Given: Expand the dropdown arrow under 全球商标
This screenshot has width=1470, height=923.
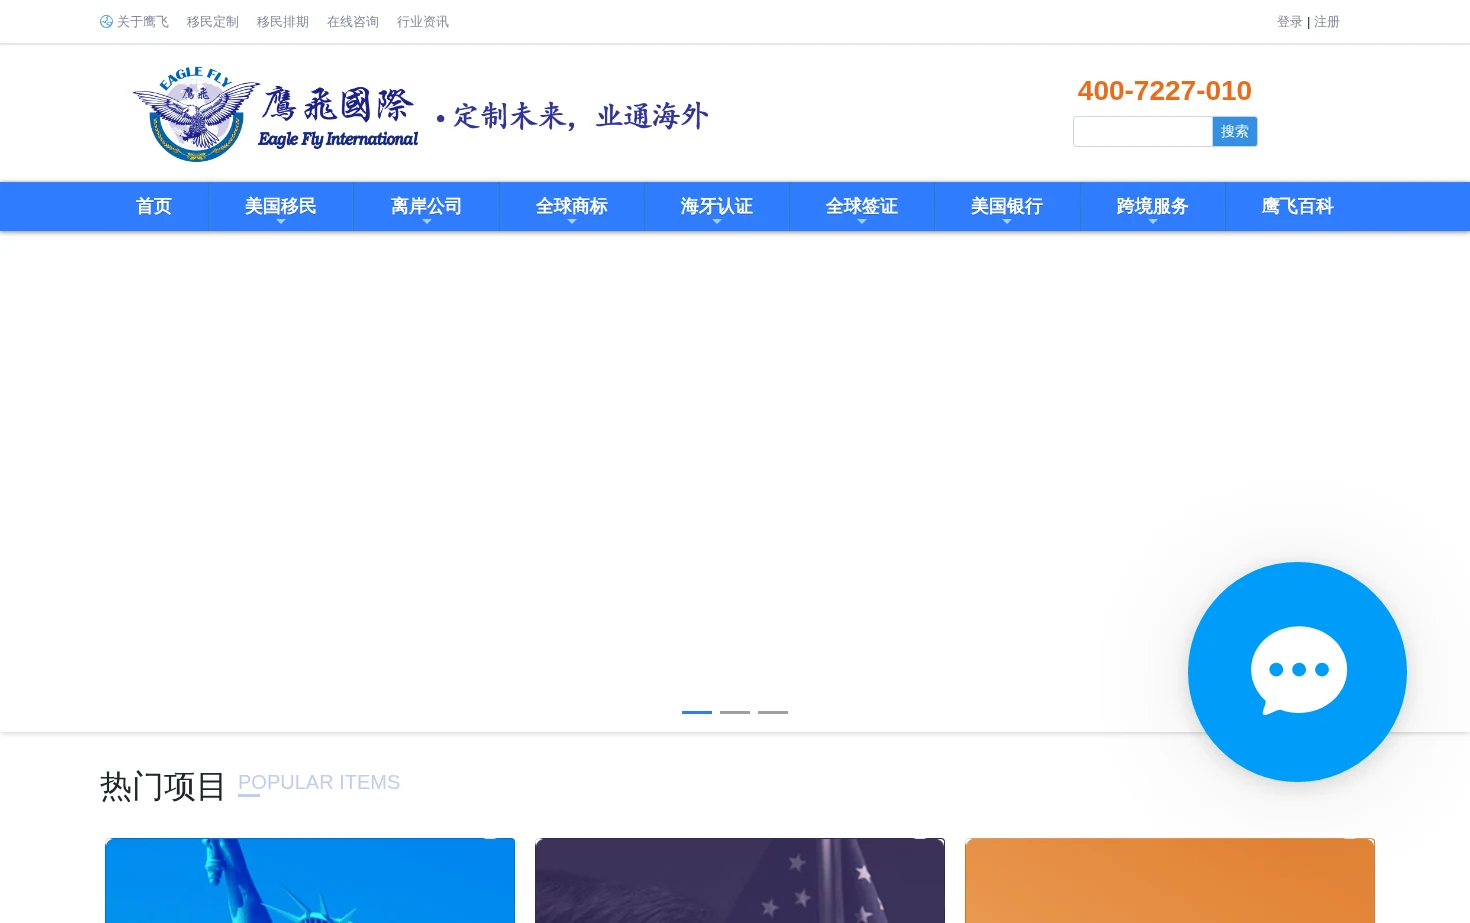Looking at the screenshot, I should coord(572,222).
